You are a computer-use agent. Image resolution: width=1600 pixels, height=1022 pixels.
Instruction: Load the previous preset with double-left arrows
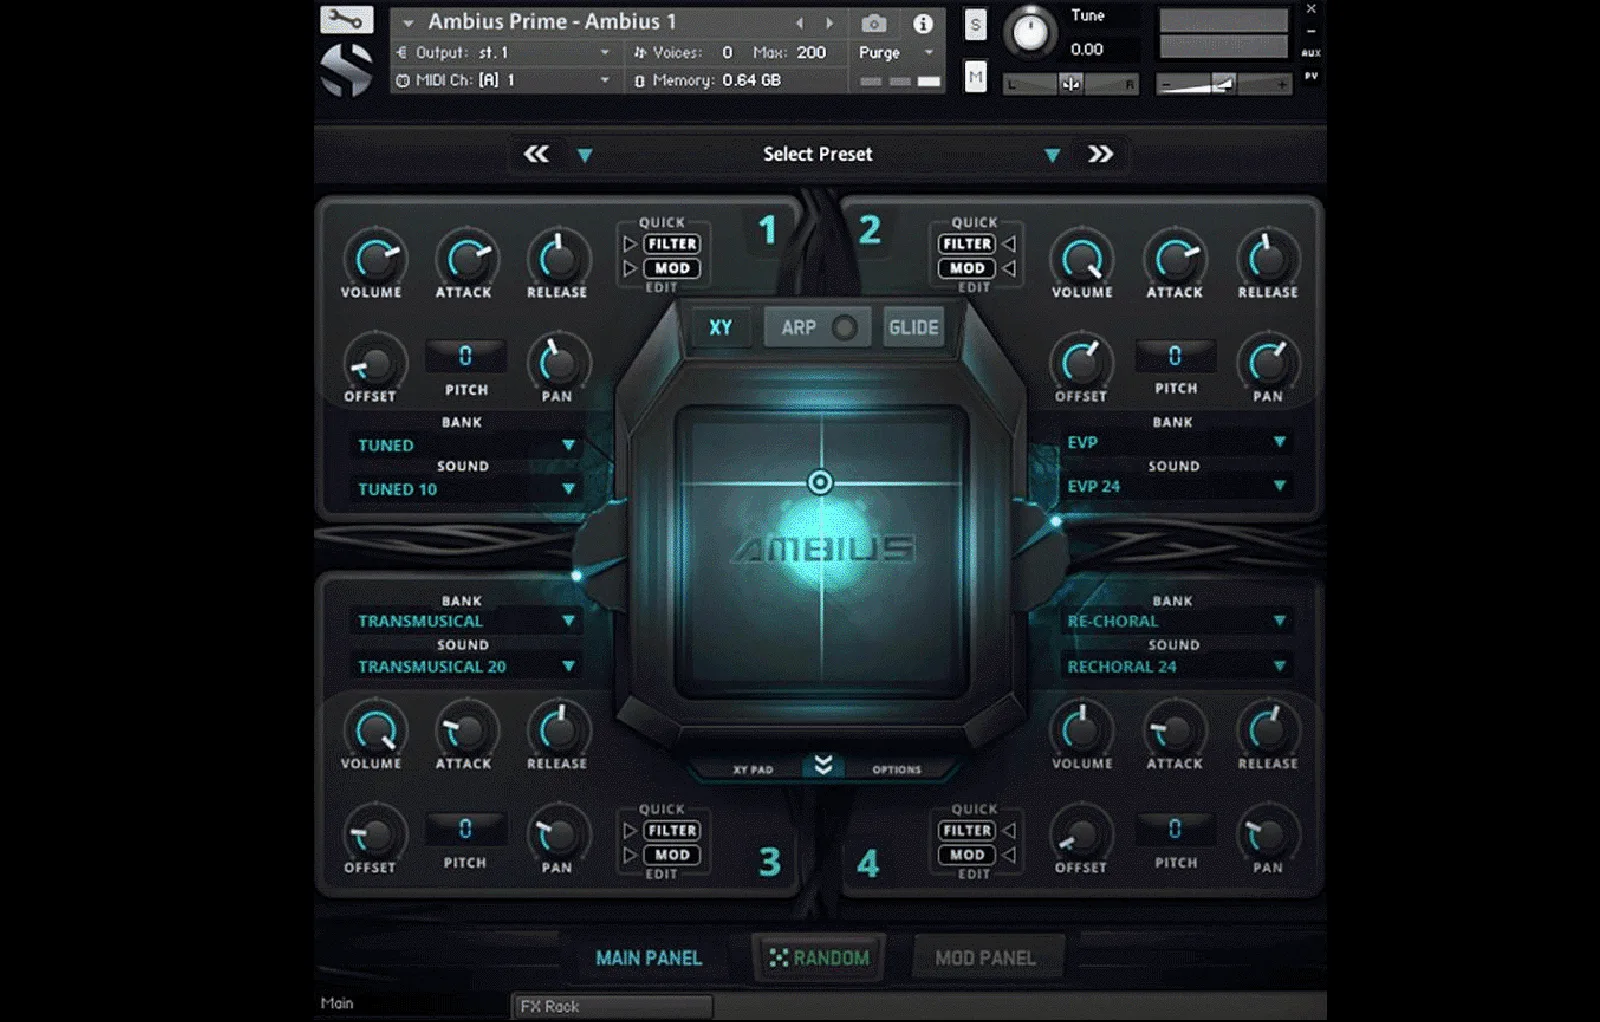(x=536, y=154)
